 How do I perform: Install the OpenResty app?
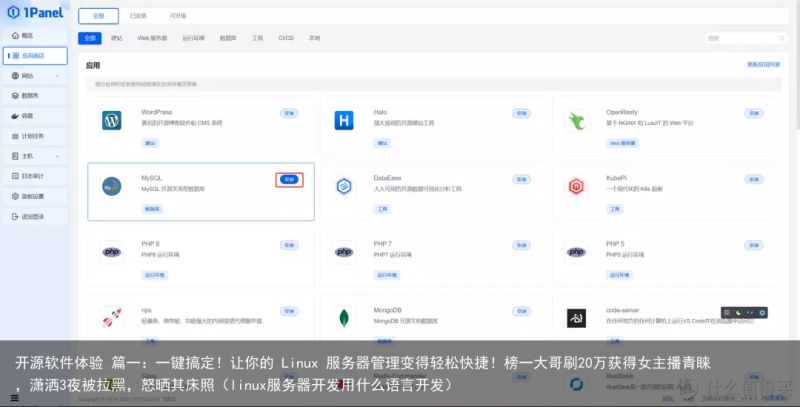(754, 113)
